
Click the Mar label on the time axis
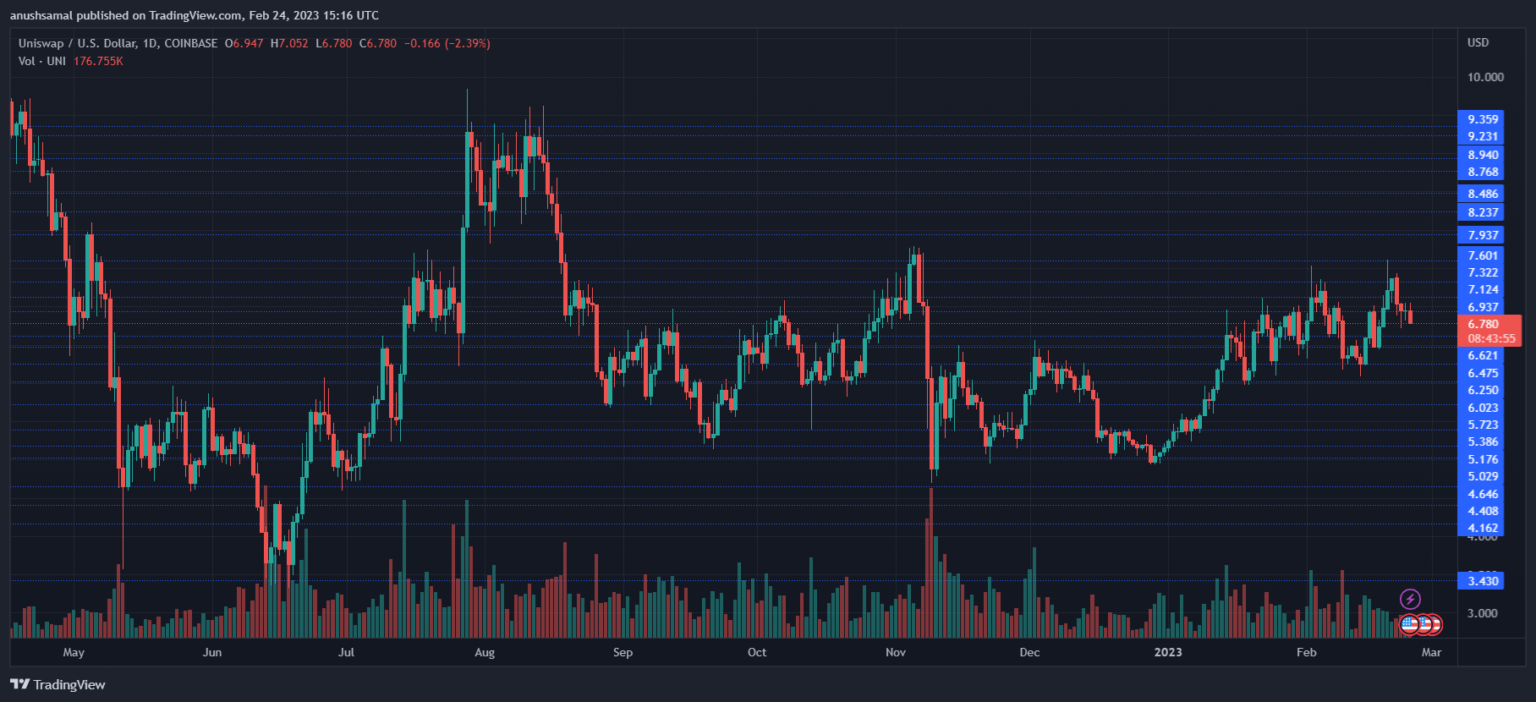[1431, 653]
